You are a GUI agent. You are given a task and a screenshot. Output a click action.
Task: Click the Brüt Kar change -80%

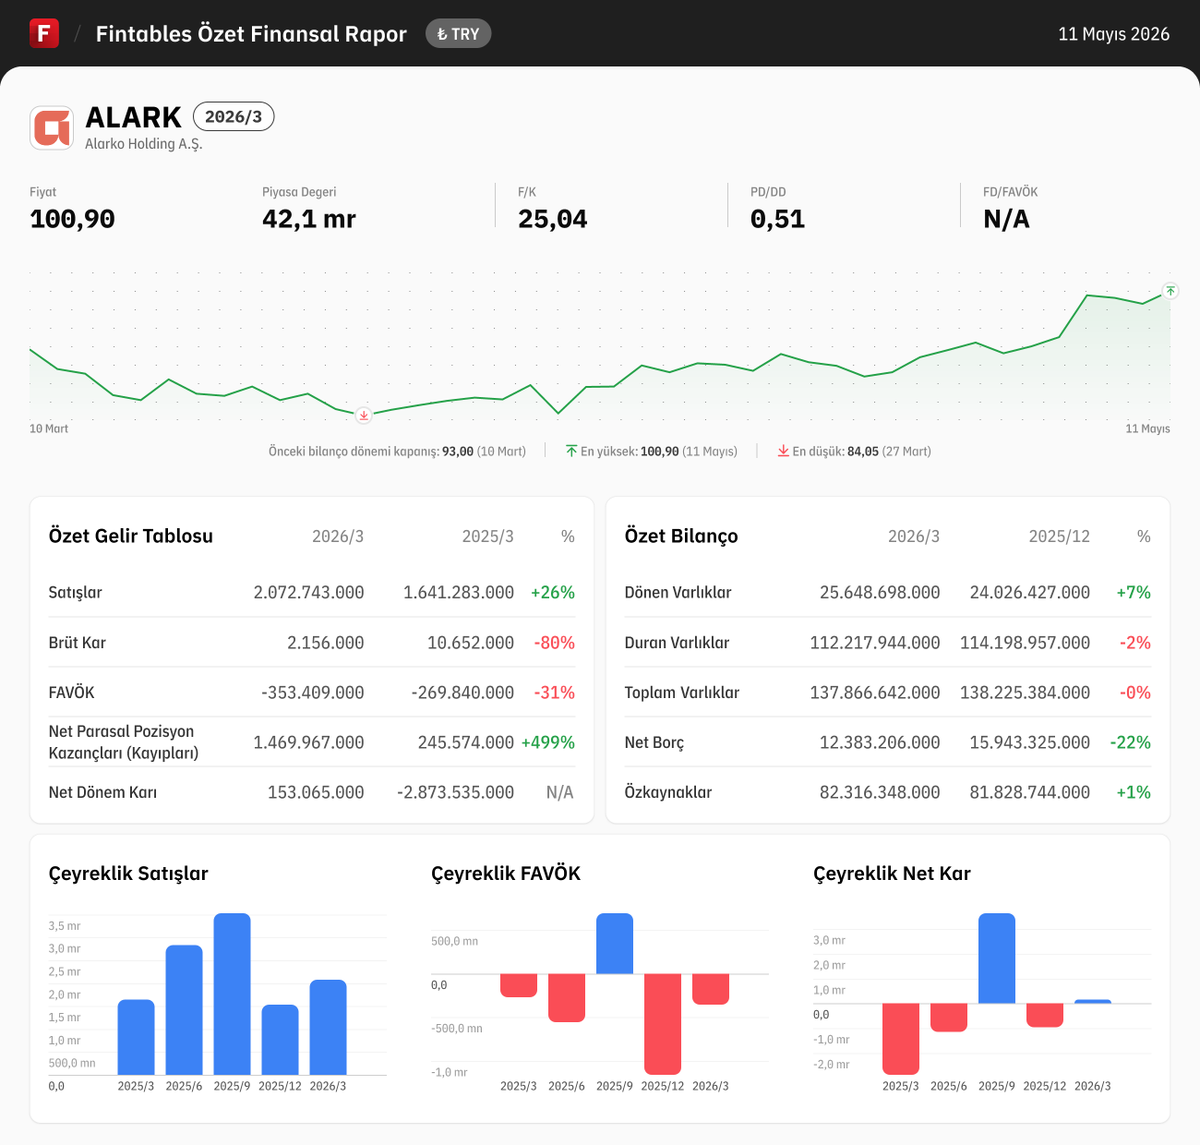(555, 642)
